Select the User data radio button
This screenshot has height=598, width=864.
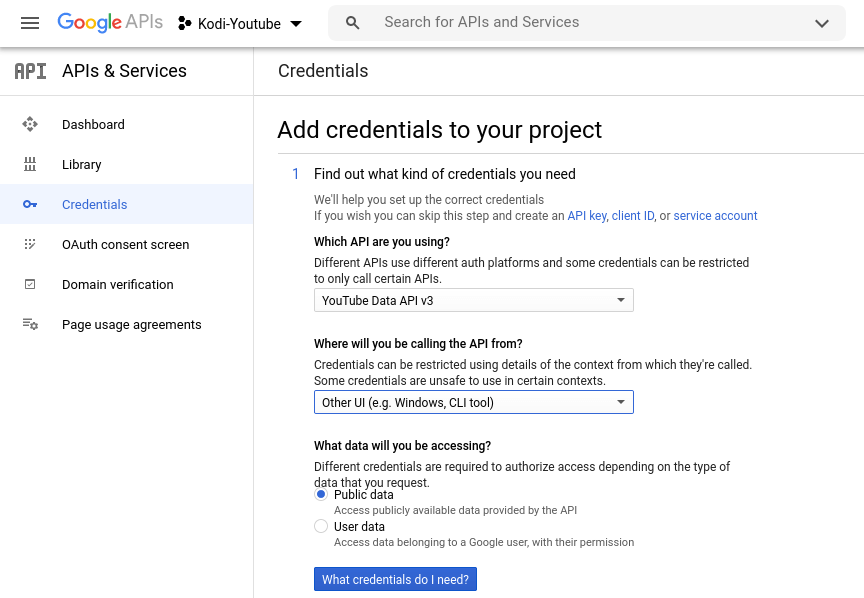[x=321, y=527]
